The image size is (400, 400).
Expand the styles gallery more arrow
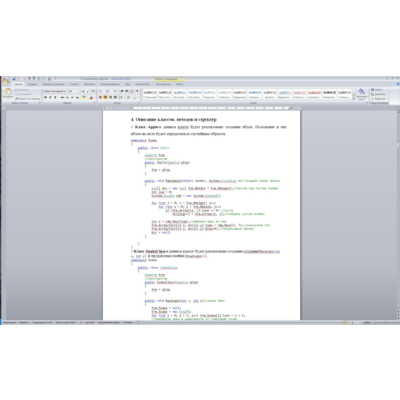[x=354, y=99]
